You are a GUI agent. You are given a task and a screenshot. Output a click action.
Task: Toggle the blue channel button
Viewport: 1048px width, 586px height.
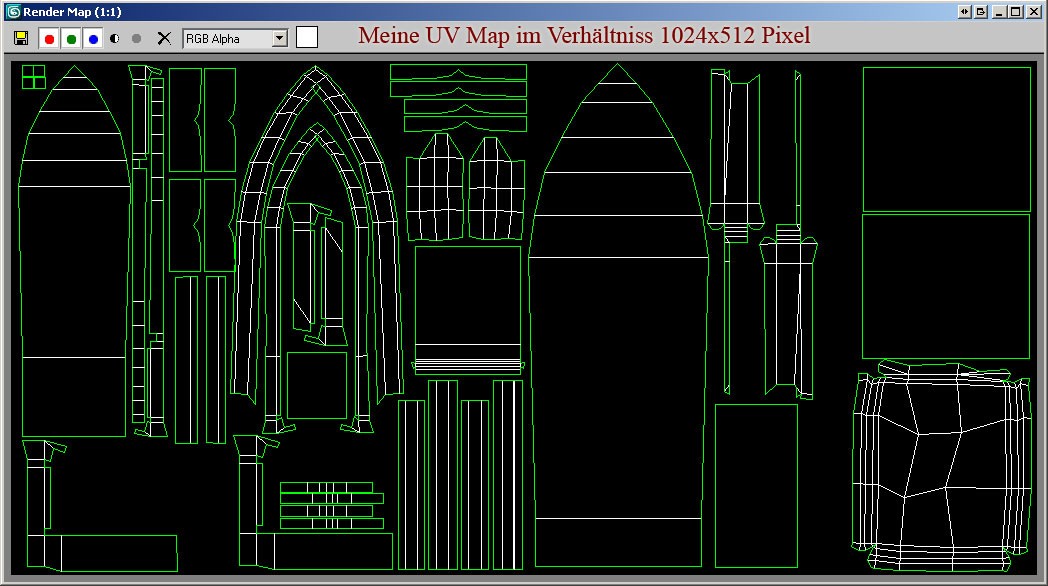pyautogui.click(x=93, y=39)
